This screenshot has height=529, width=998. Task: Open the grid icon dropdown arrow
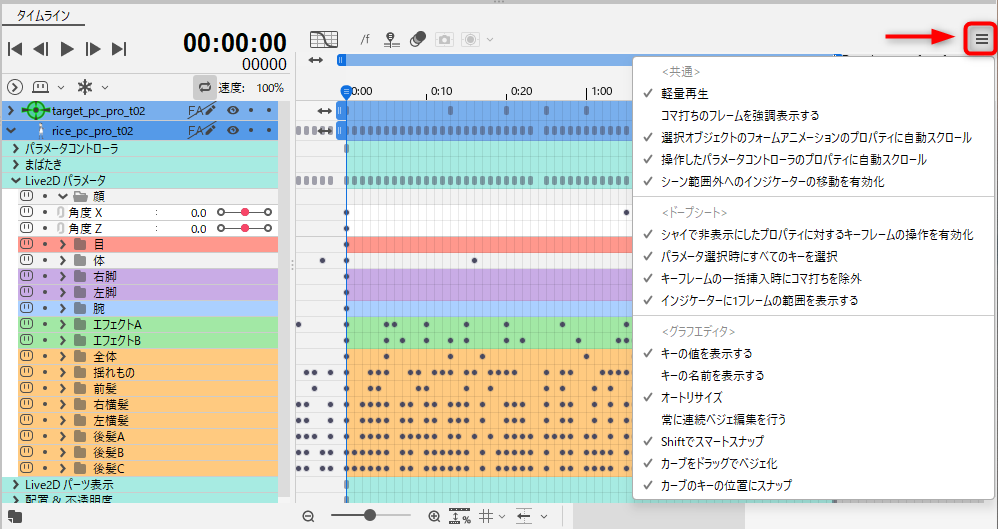(502, 517)
